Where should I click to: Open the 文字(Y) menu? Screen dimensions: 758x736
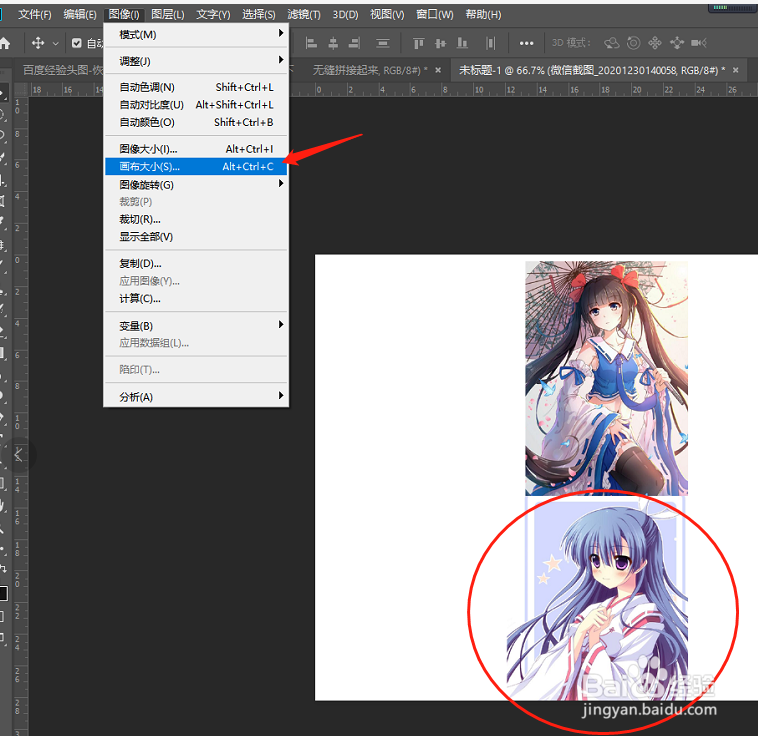[x=213, y=15]
